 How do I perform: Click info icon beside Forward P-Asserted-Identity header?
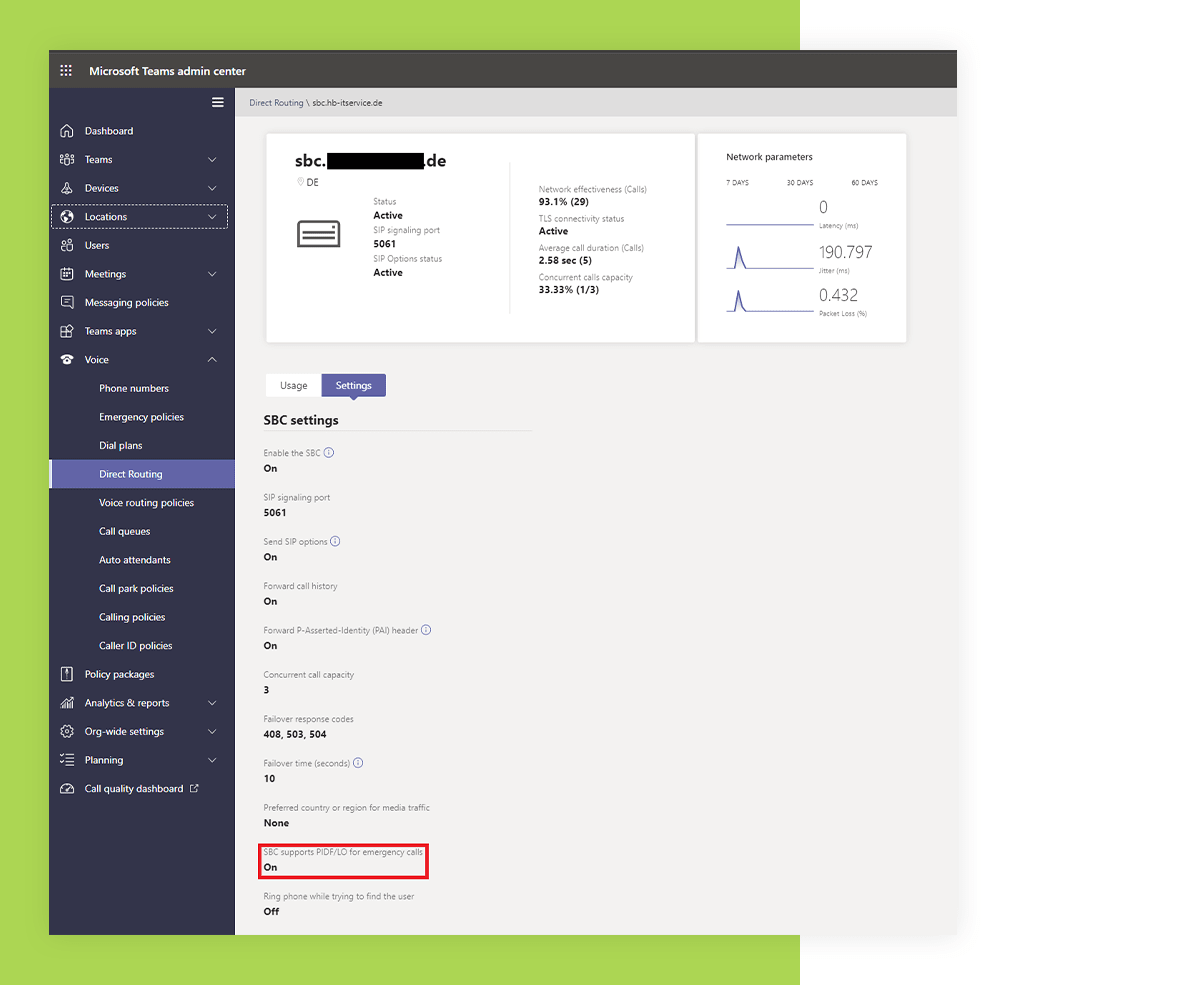click(426, 630)
